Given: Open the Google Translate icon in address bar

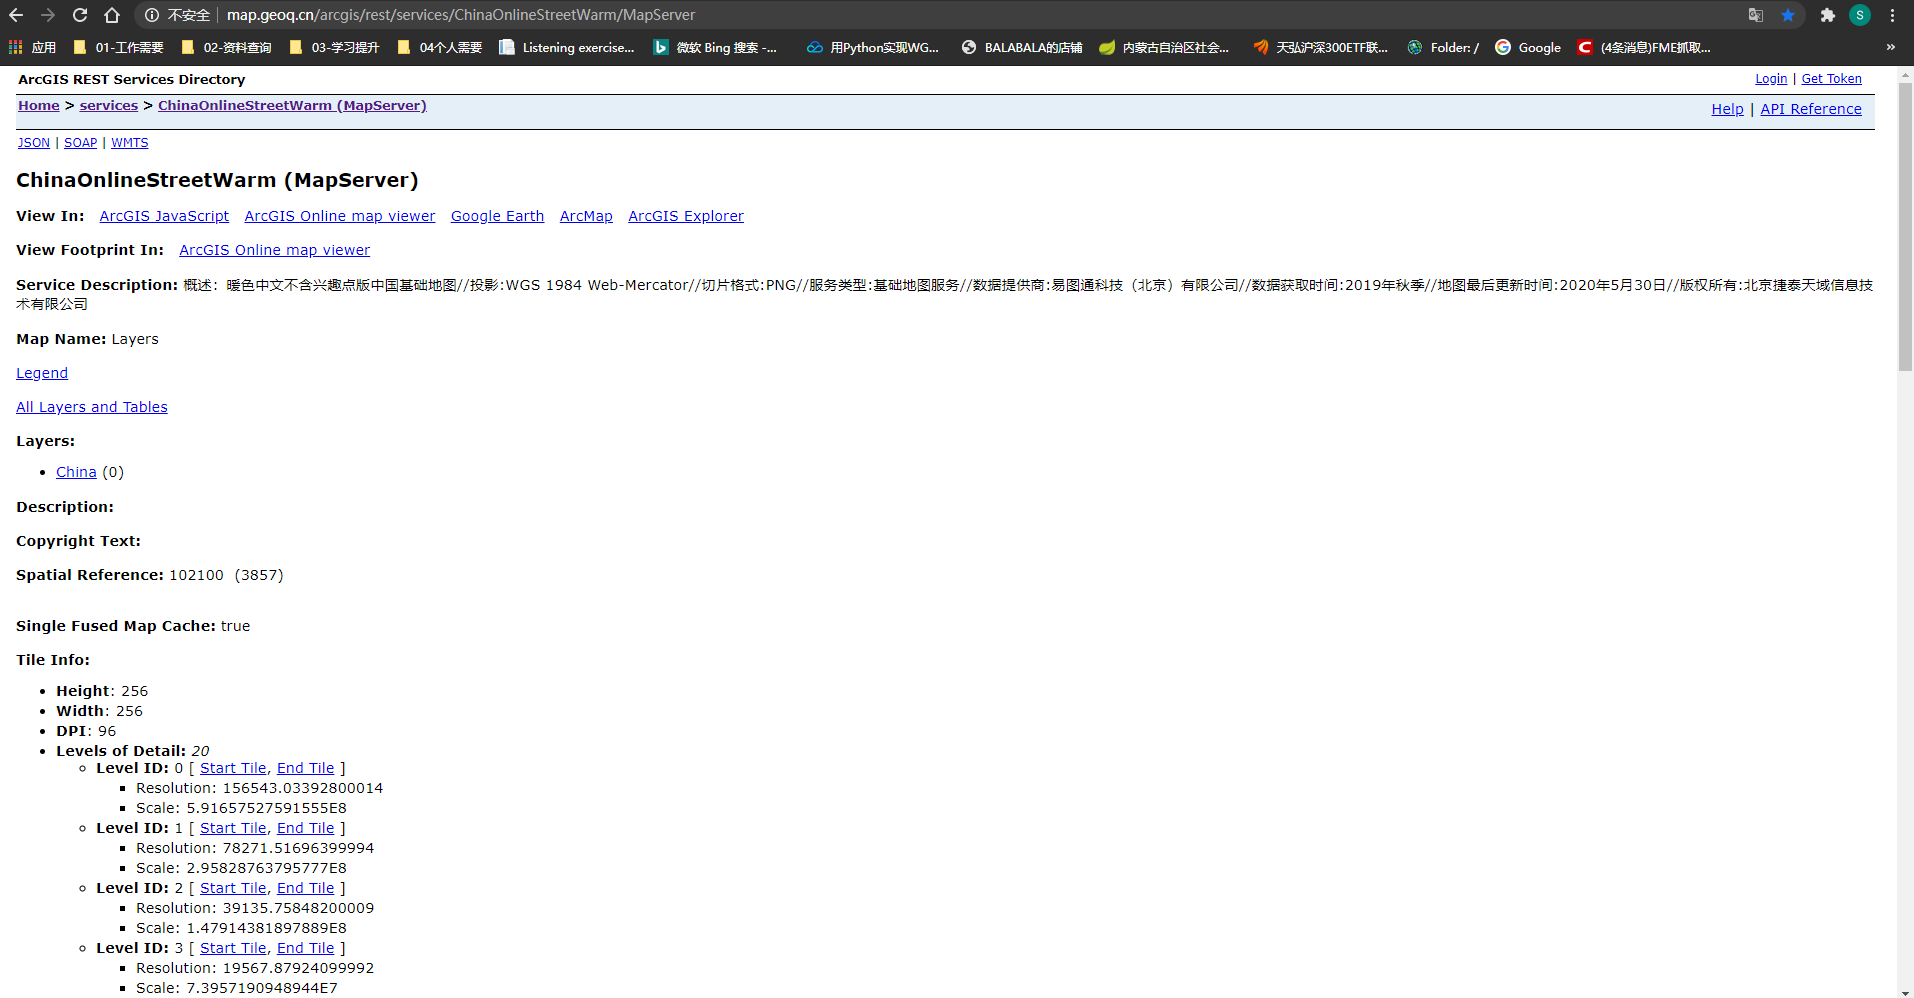Looking at the screenshot, I should coord(1755,15).
